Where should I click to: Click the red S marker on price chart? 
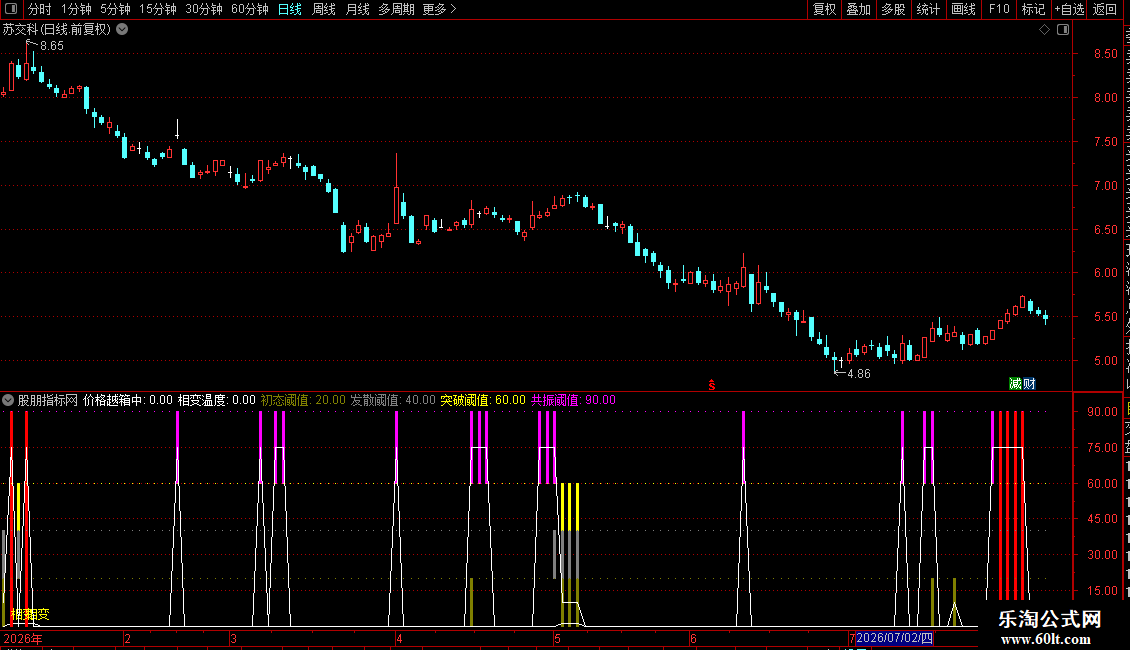pos(711,386)
